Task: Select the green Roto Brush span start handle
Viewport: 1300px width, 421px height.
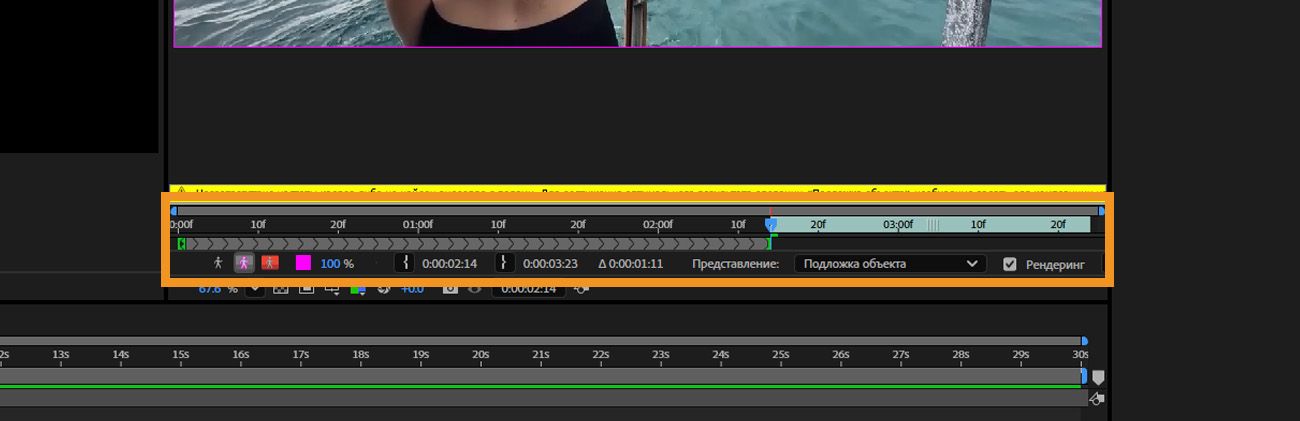Action: pos(181,244)
